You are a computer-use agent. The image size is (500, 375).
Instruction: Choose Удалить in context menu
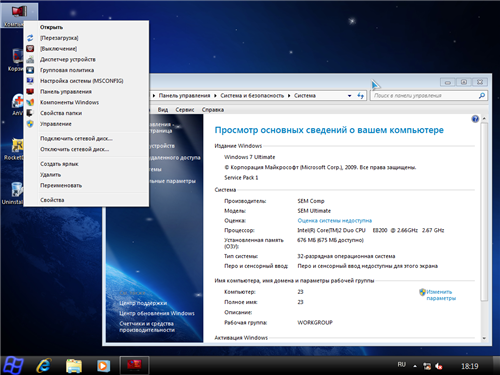point(50,175)
